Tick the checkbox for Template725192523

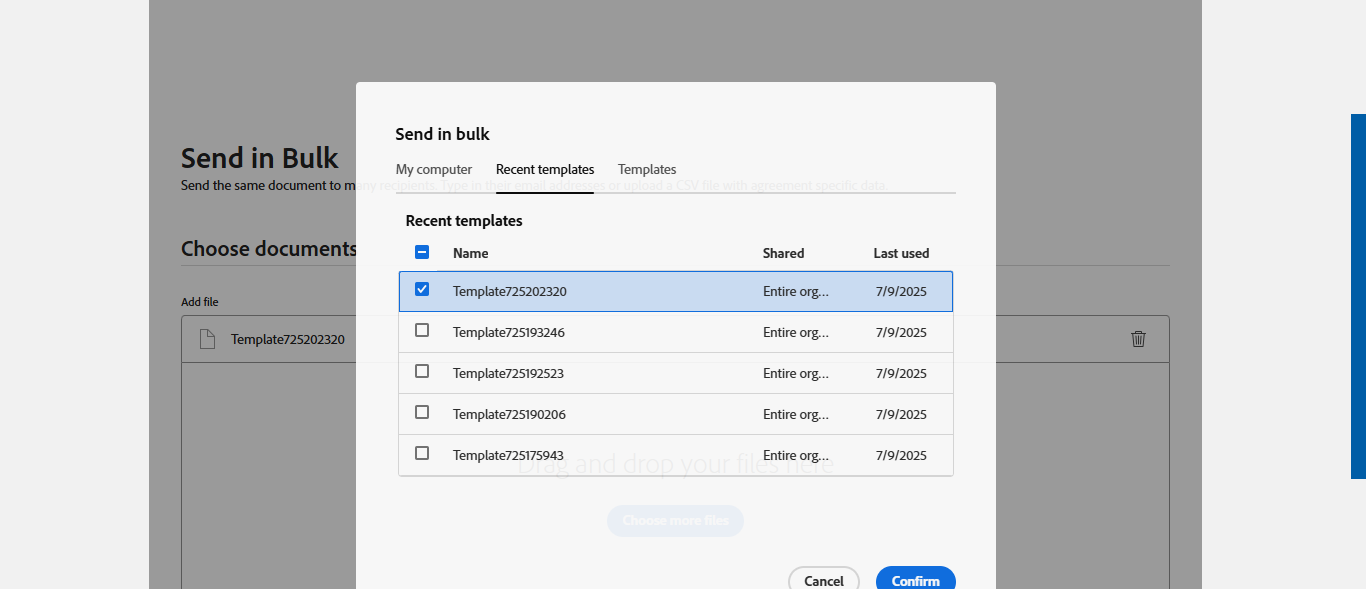tap(422, 371)
